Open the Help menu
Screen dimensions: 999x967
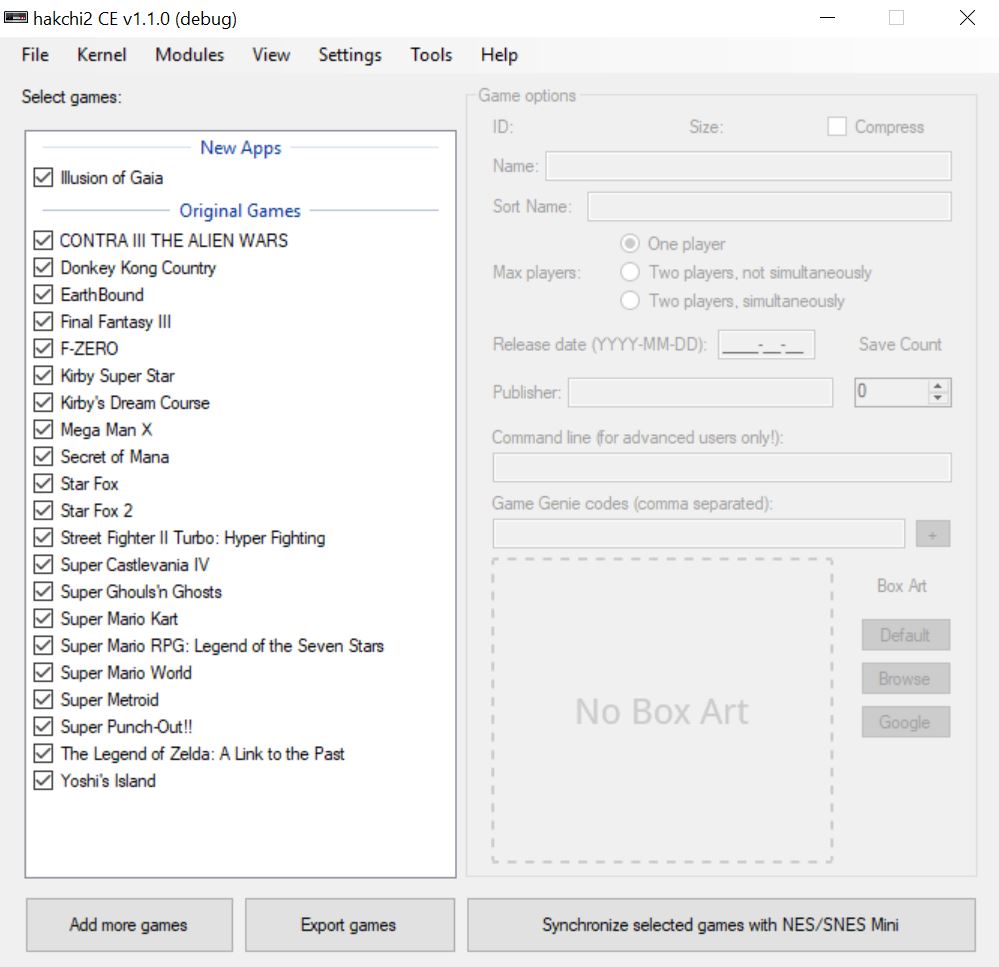click(x=499, y=55)
